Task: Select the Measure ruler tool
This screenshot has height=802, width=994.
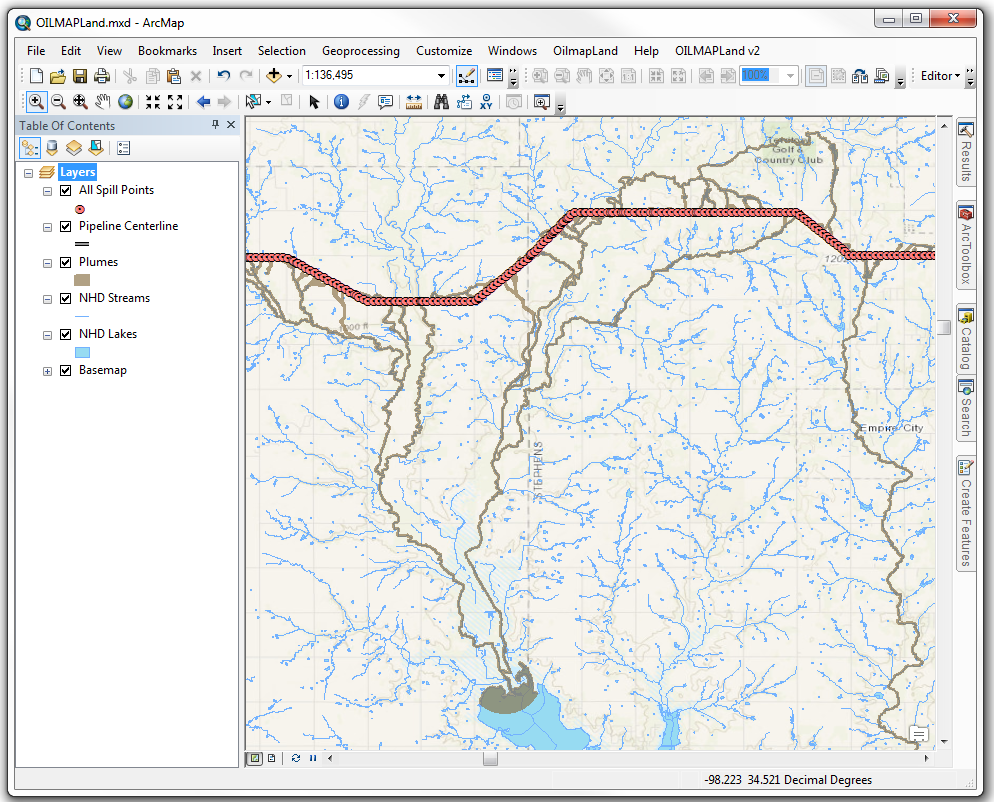Action: pos(414,101)
